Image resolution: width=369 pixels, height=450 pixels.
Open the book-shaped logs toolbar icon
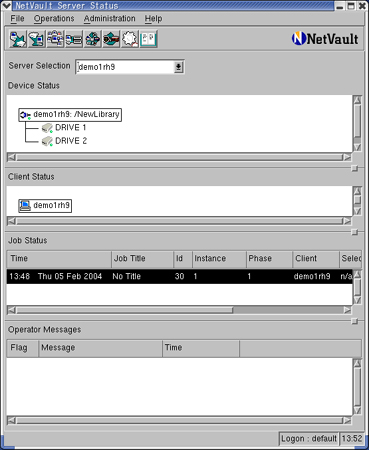(x=149, y=40)
